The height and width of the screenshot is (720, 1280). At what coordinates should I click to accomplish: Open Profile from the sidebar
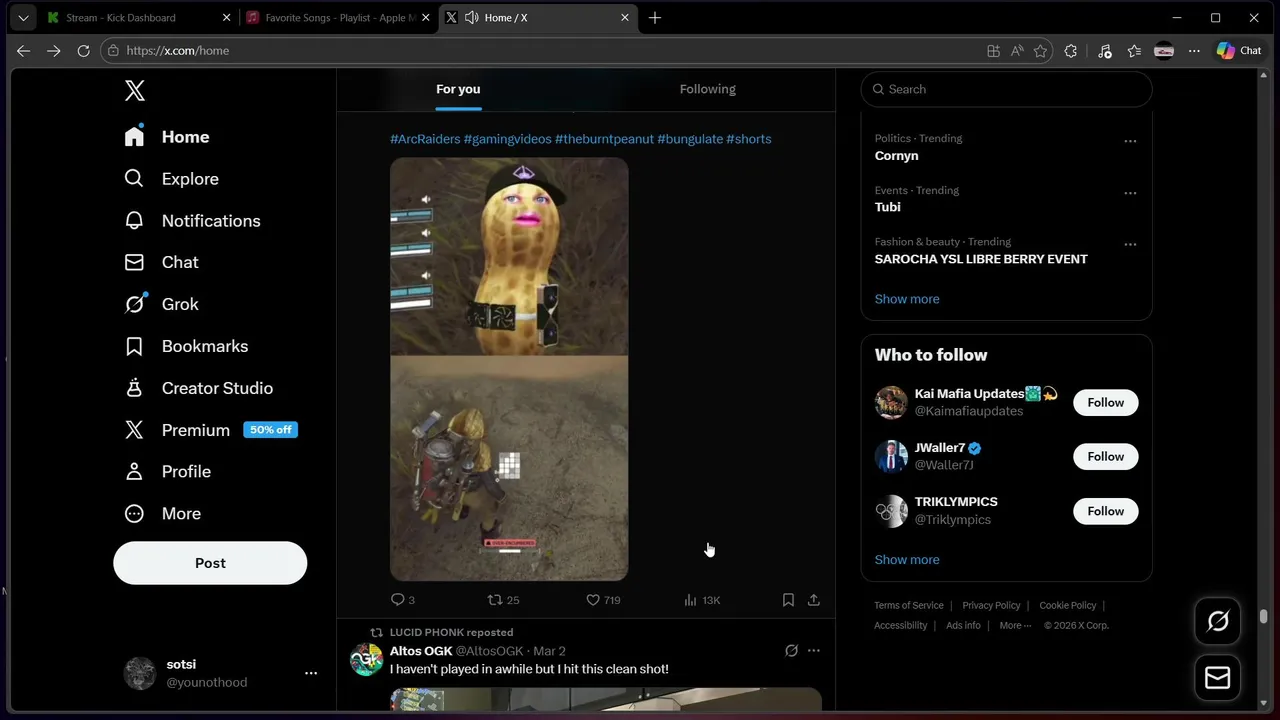coord(167,471)
